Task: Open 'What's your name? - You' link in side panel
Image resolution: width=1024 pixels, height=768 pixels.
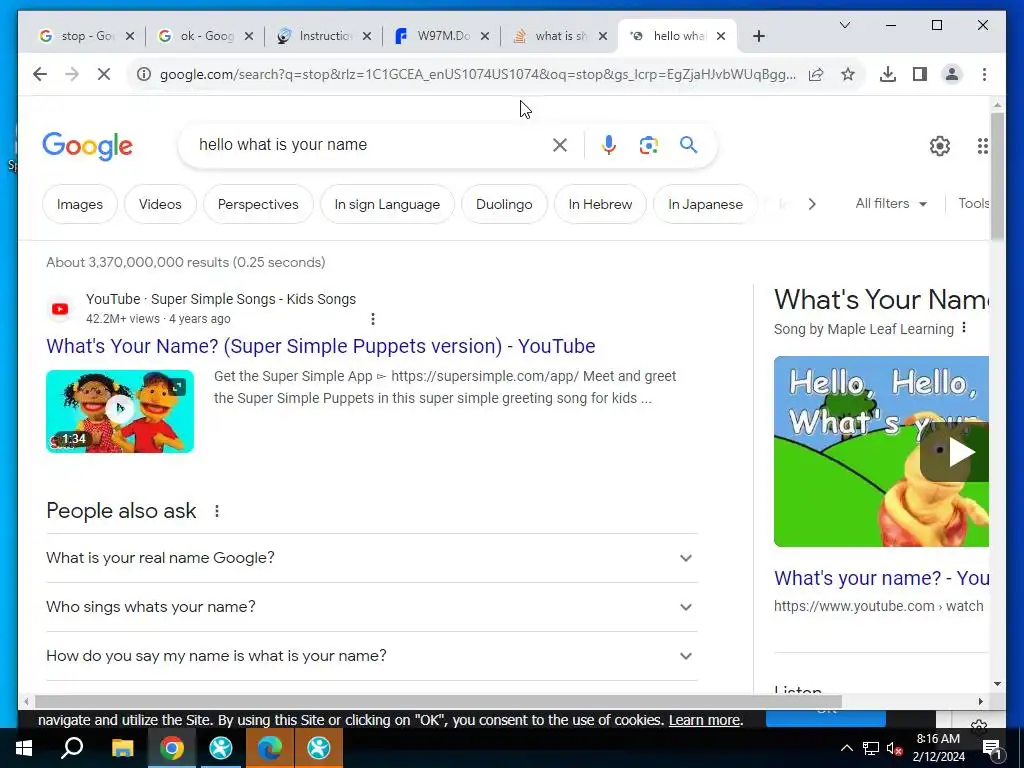Action: pos(882,578)
